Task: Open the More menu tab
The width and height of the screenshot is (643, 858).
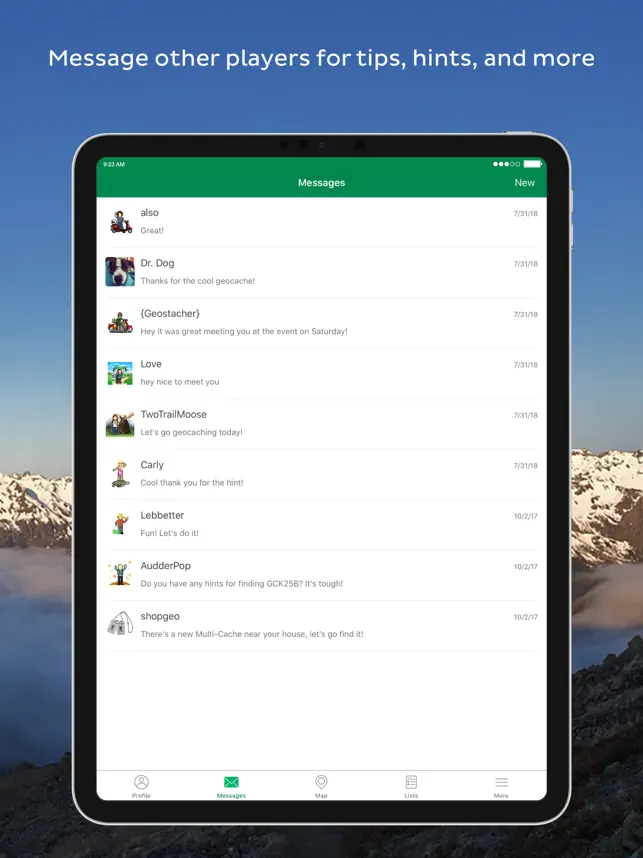Action: click(501, 786)
